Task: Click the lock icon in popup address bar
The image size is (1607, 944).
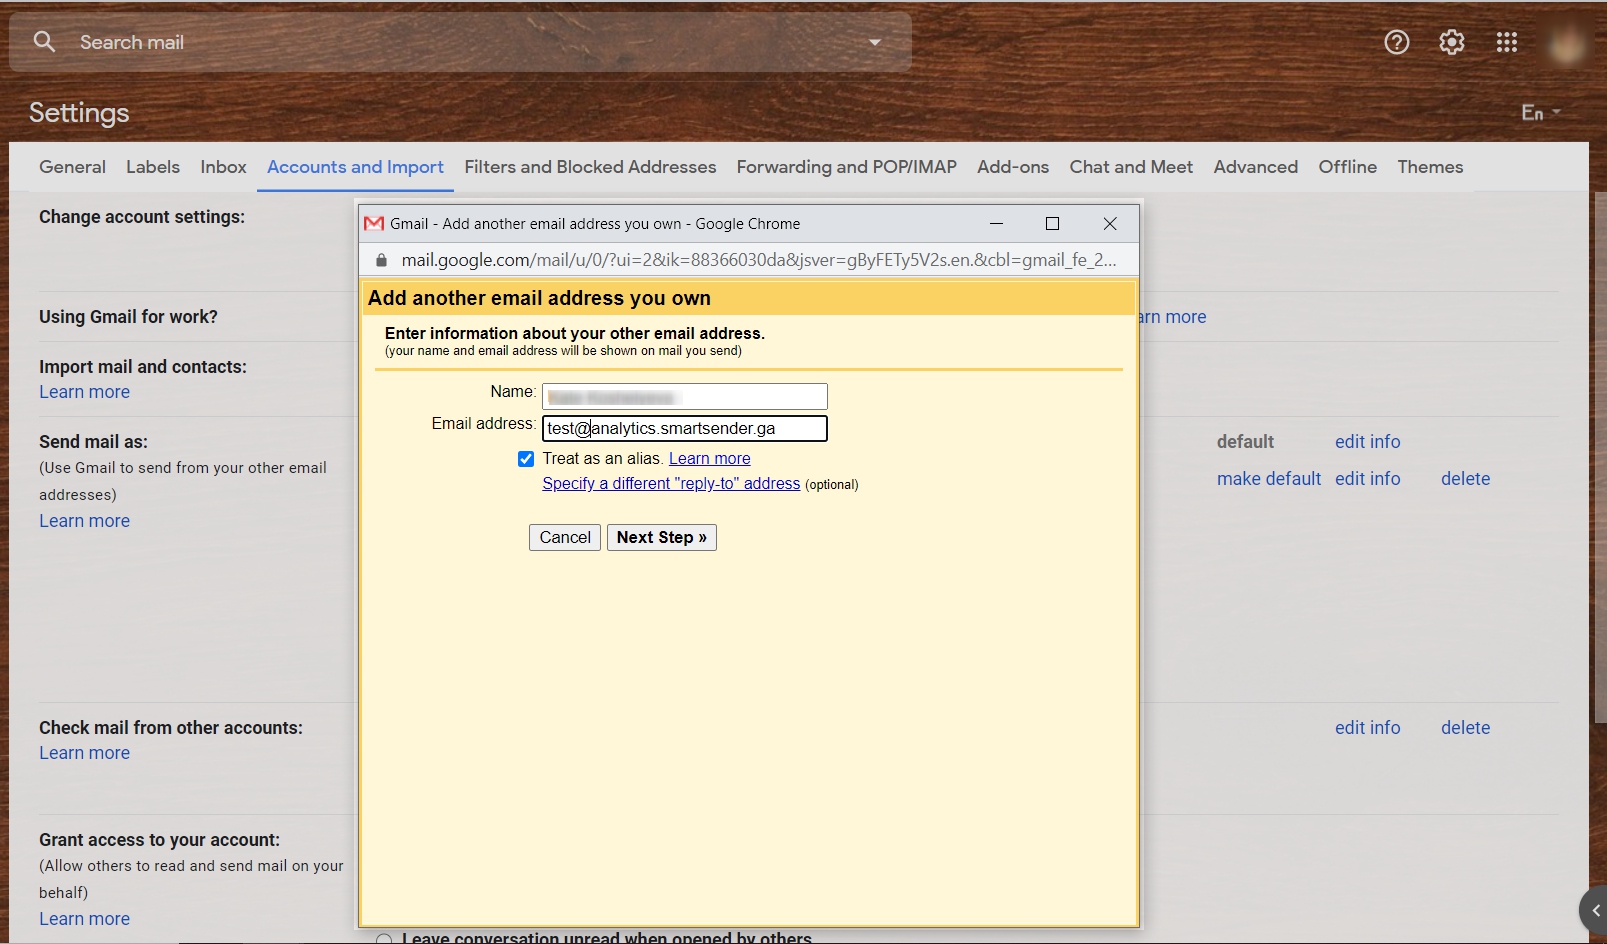Action: tap(381, 260)
